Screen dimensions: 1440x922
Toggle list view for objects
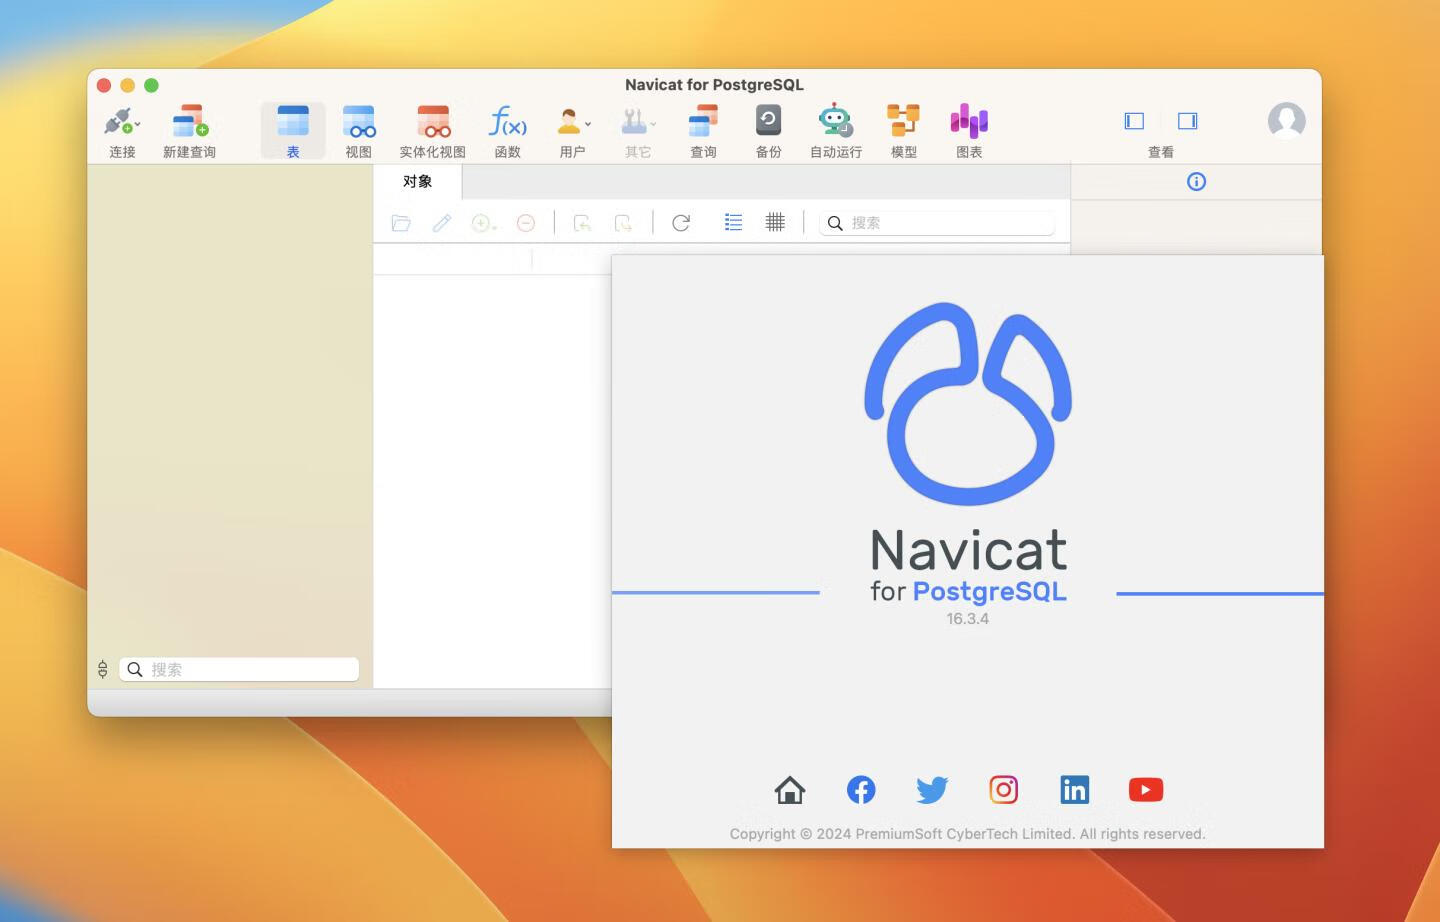pyautogui.click(x=733, y=222)
